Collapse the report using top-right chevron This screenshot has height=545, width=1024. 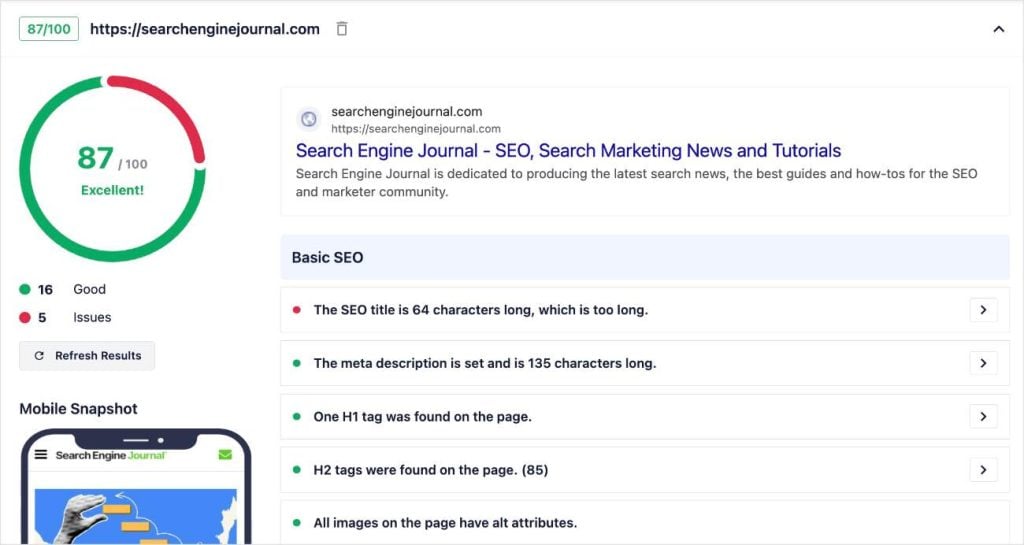(x=999, y=29)
